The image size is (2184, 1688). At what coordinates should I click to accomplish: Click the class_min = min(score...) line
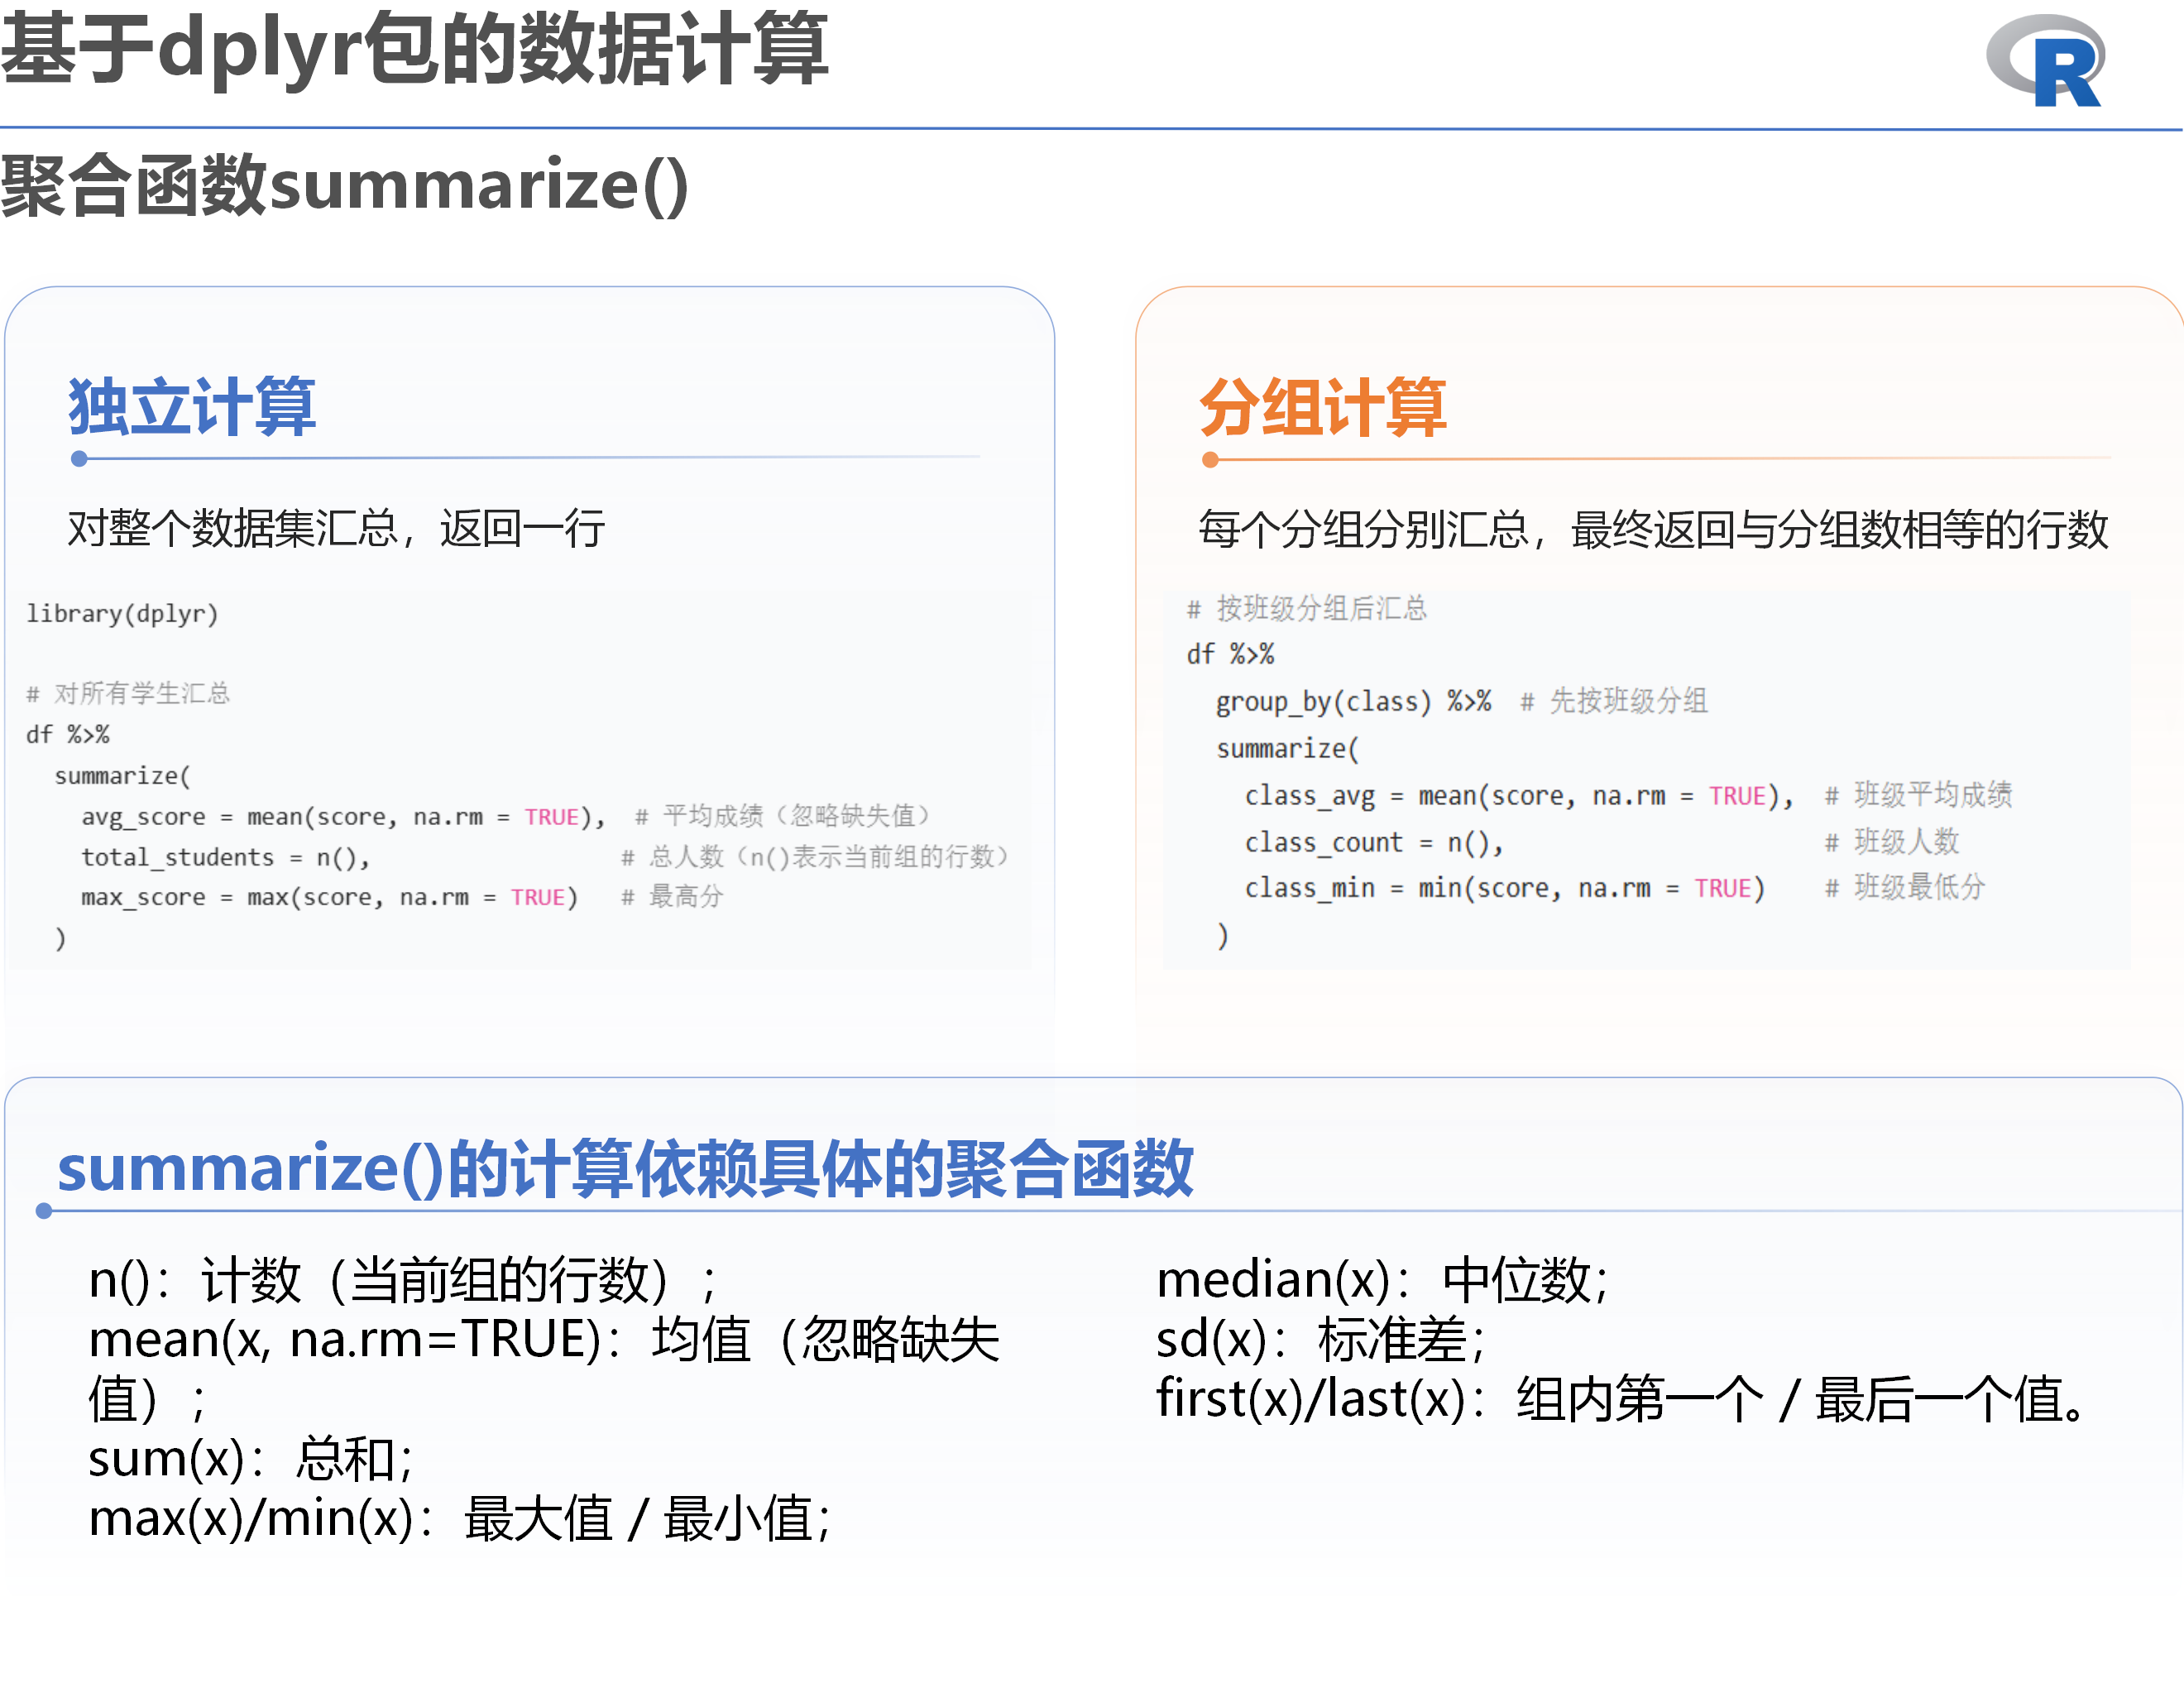pyautogui.click(x=1505, y=888)
